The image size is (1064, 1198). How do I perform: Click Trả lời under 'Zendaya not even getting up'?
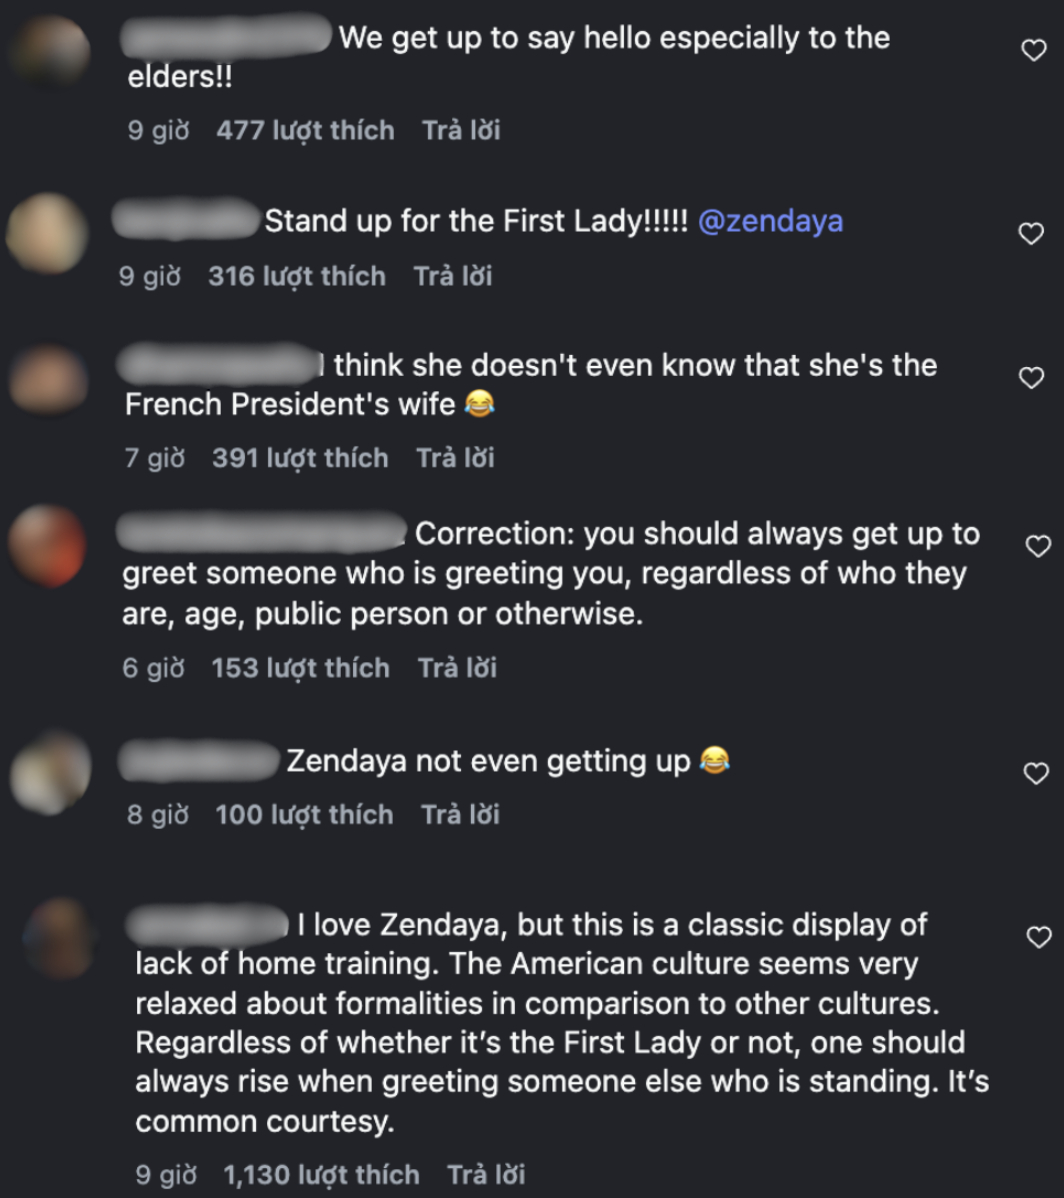pos(461,814)
